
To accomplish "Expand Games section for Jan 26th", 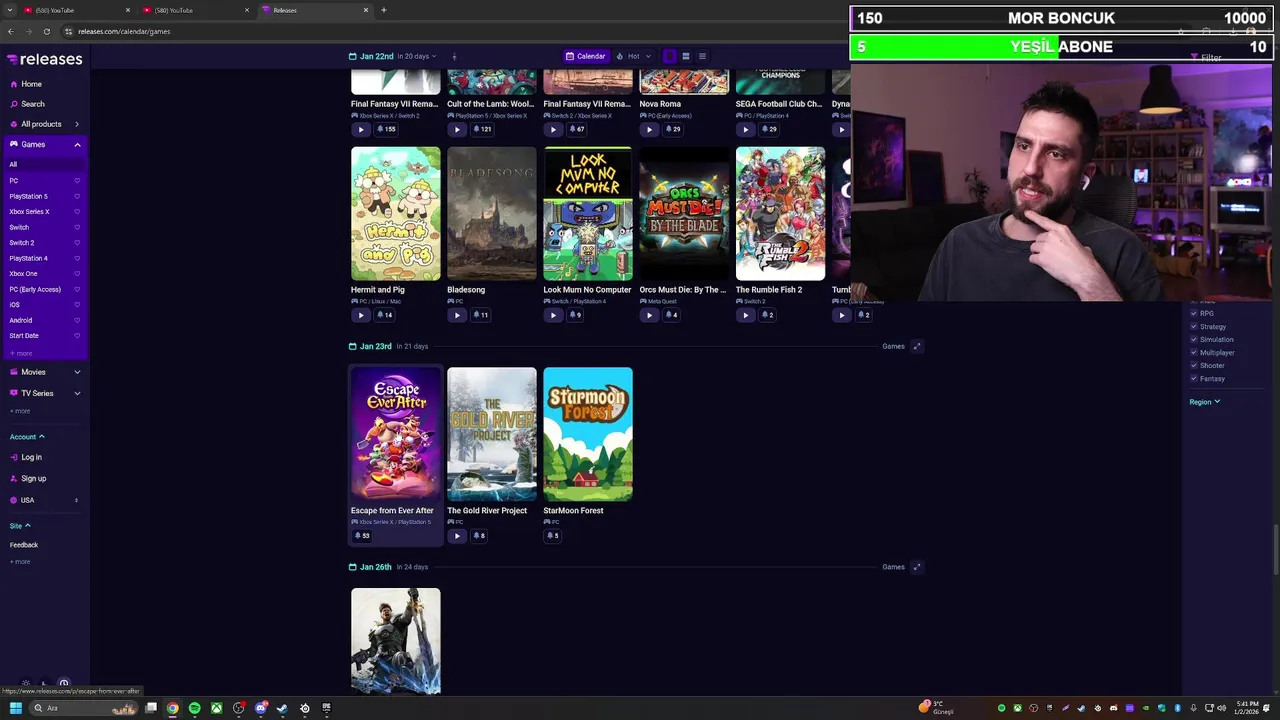I will point(917,567).
